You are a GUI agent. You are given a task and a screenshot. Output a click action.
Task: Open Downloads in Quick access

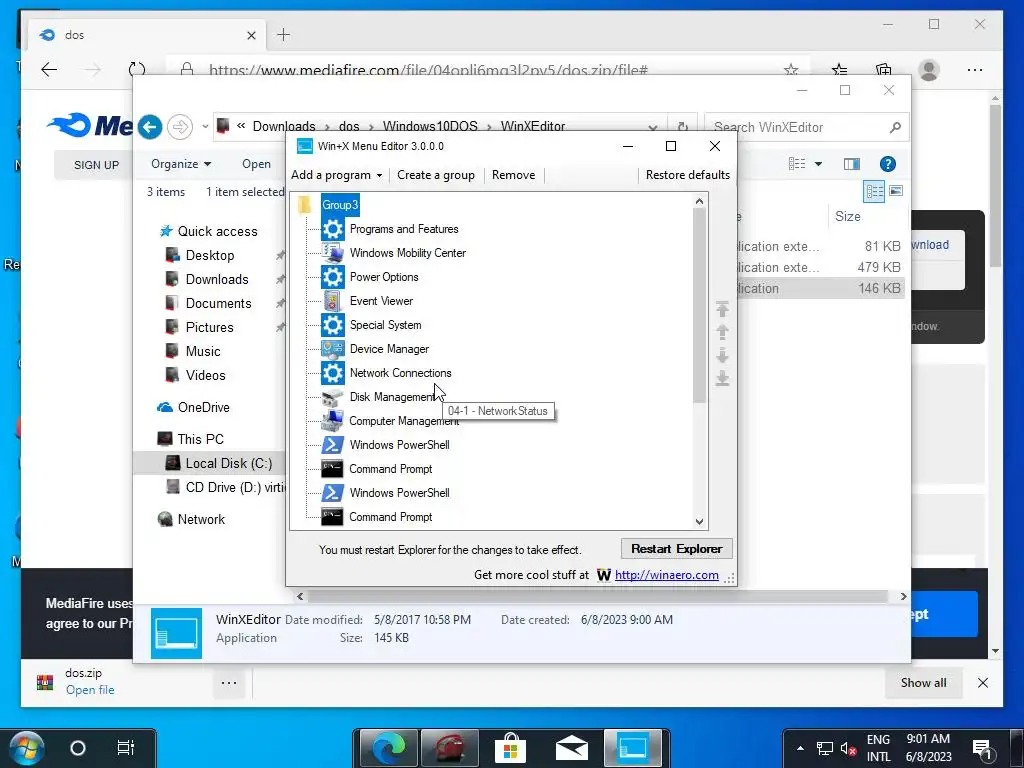click(217, 280)
